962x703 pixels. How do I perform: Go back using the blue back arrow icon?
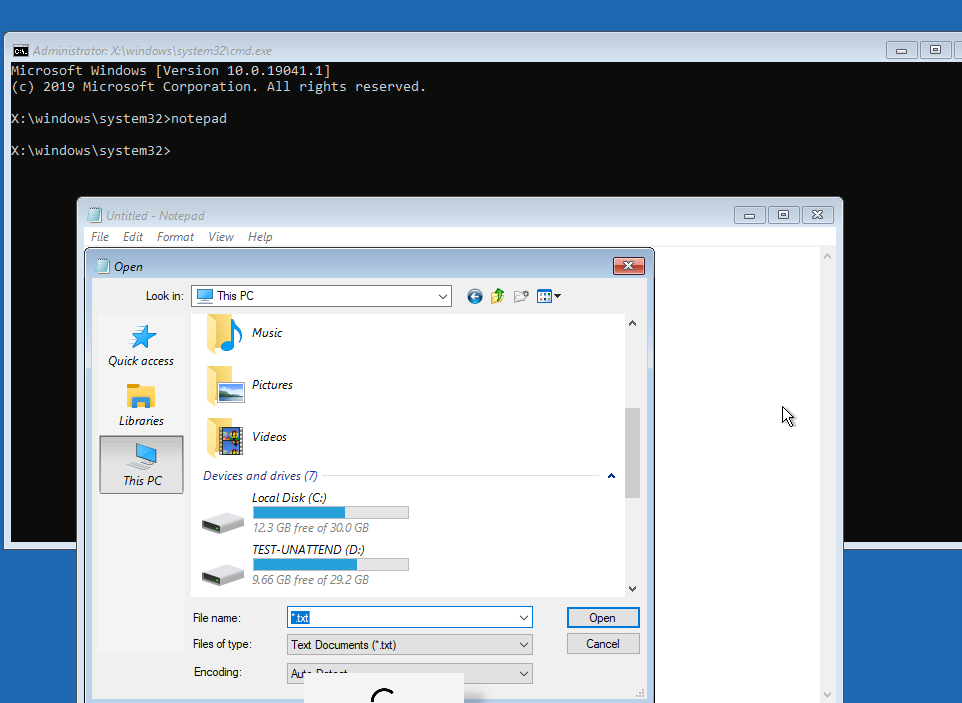pos(474,297)
